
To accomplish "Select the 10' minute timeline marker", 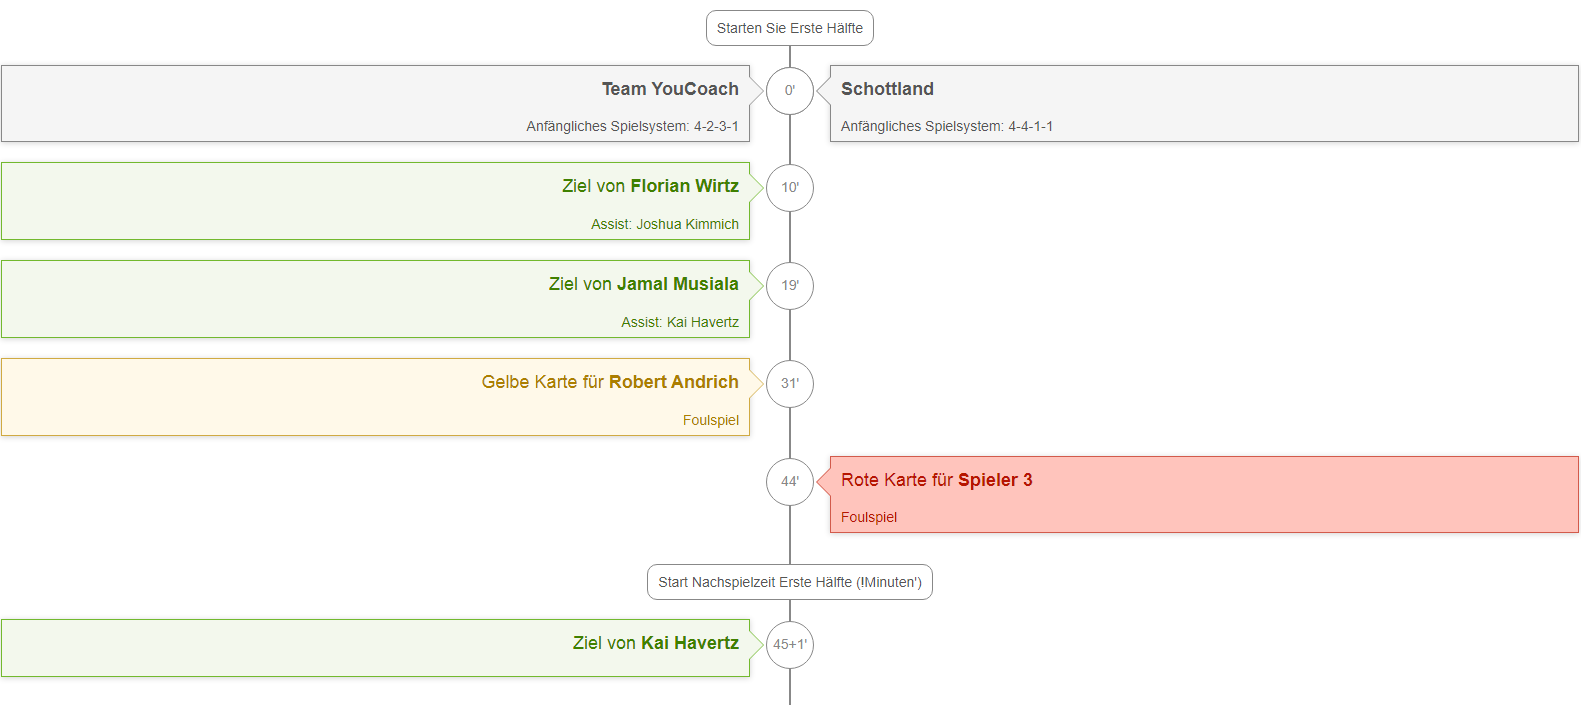I will coord(790,188).
